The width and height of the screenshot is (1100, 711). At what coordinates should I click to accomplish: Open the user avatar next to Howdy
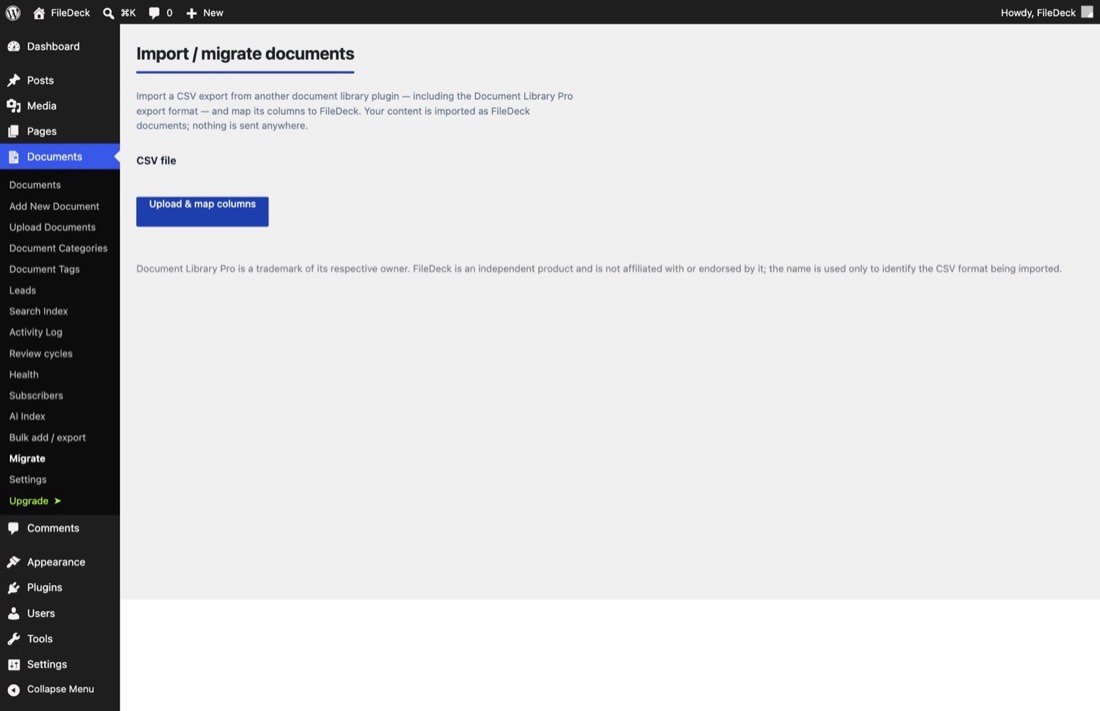click(1087, 12)
